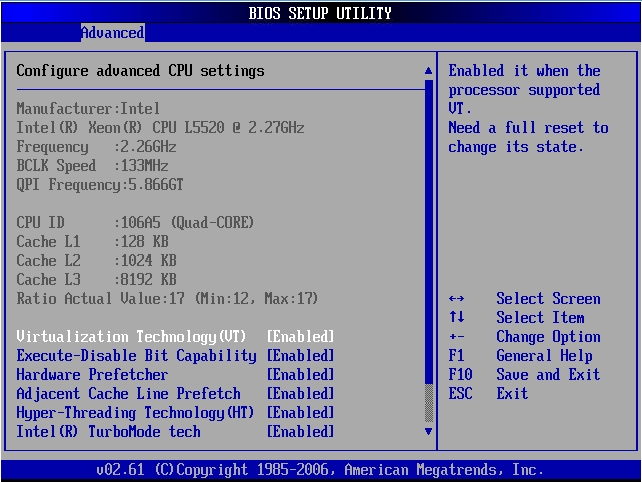Viewport: 642px width, 482px height.
Task: Click CPU ID :106A5 line
Action: click(135, 222)
